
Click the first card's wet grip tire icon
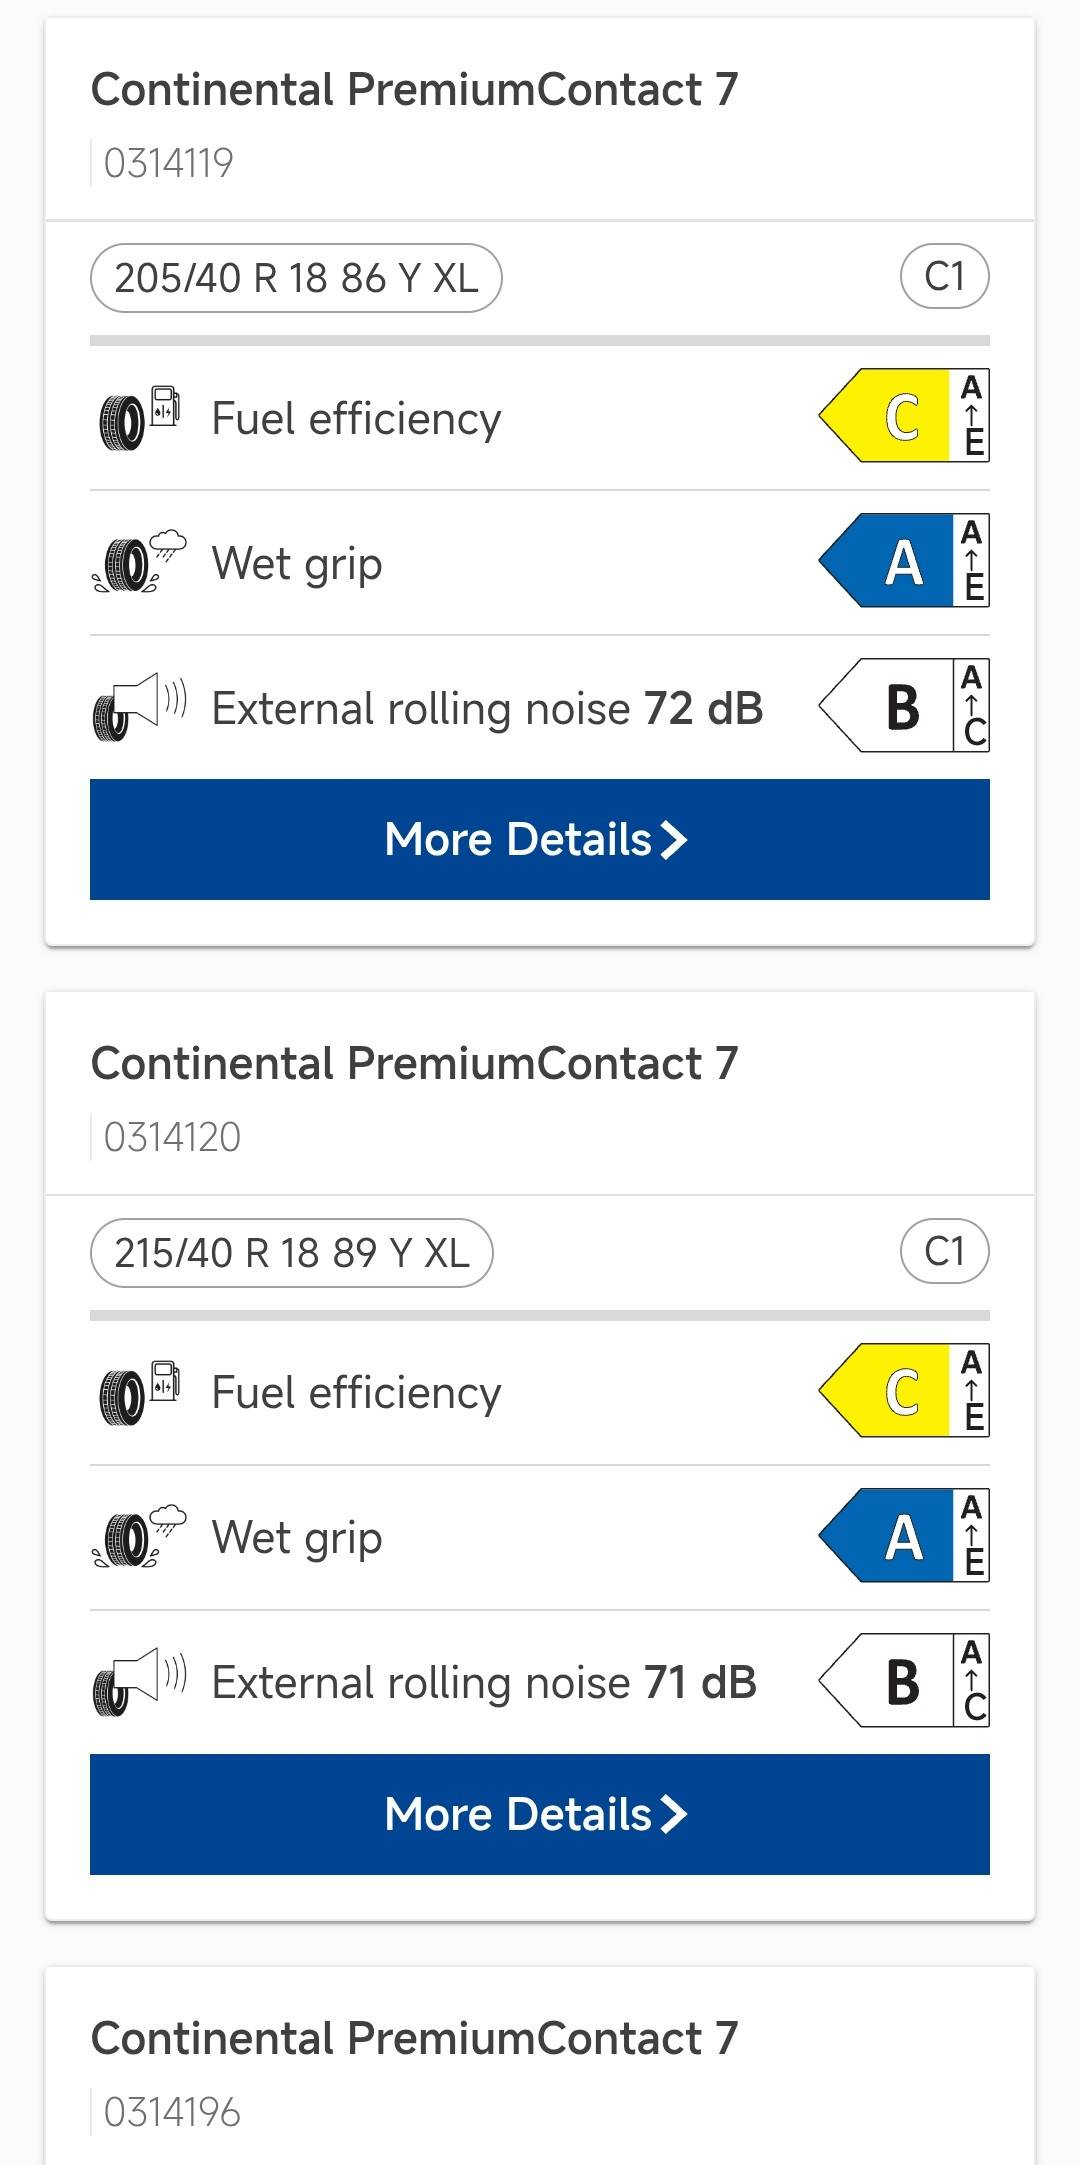pyautogui.click(x=138, y=564)
